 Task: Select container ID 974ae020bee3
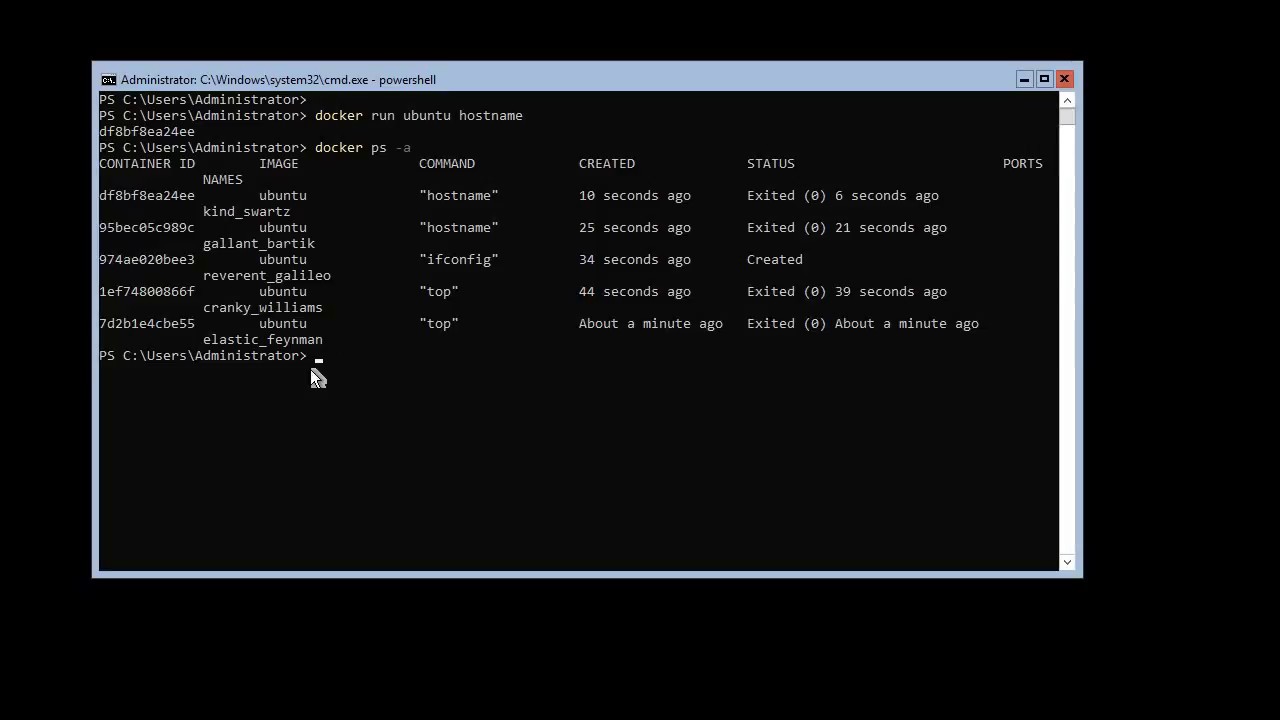[147, 260]
